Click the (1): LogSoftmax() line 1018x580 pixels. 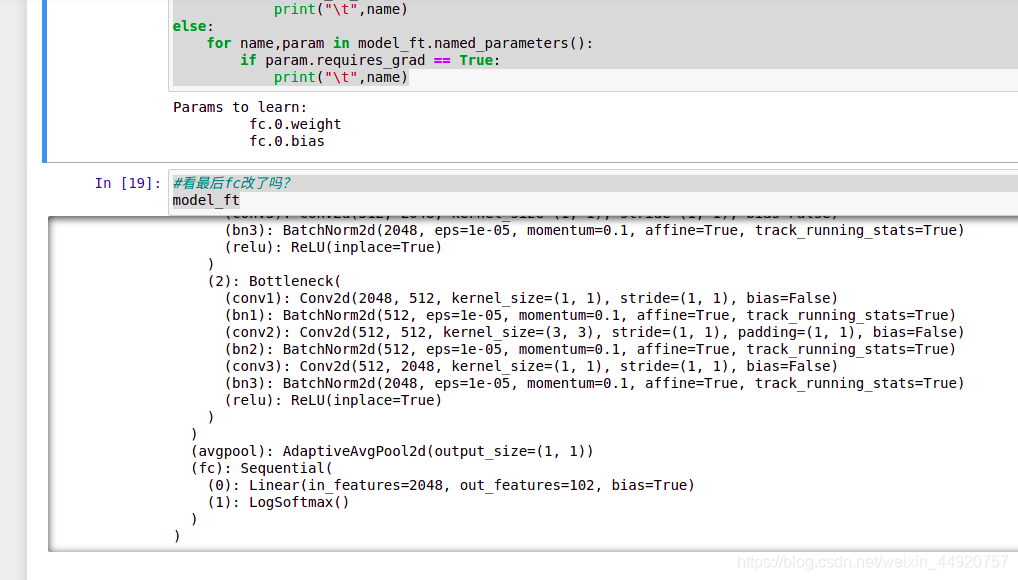tap(278, 502)
